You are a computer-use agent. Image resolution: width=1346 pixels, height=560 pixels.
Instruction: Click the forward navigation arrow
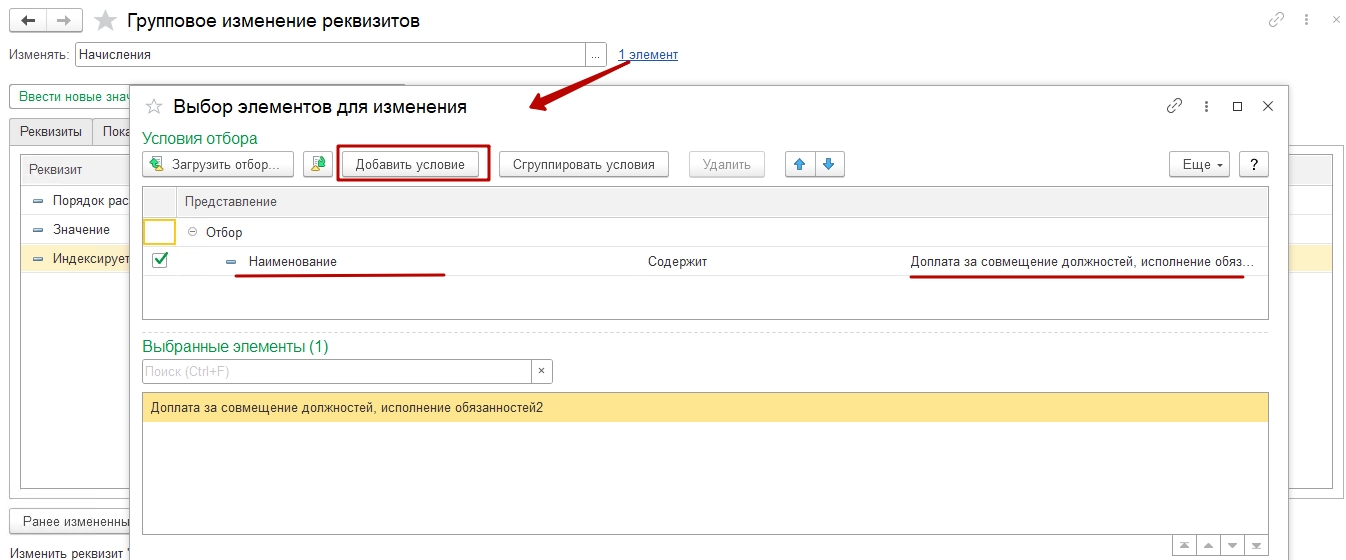click(63, 20)
